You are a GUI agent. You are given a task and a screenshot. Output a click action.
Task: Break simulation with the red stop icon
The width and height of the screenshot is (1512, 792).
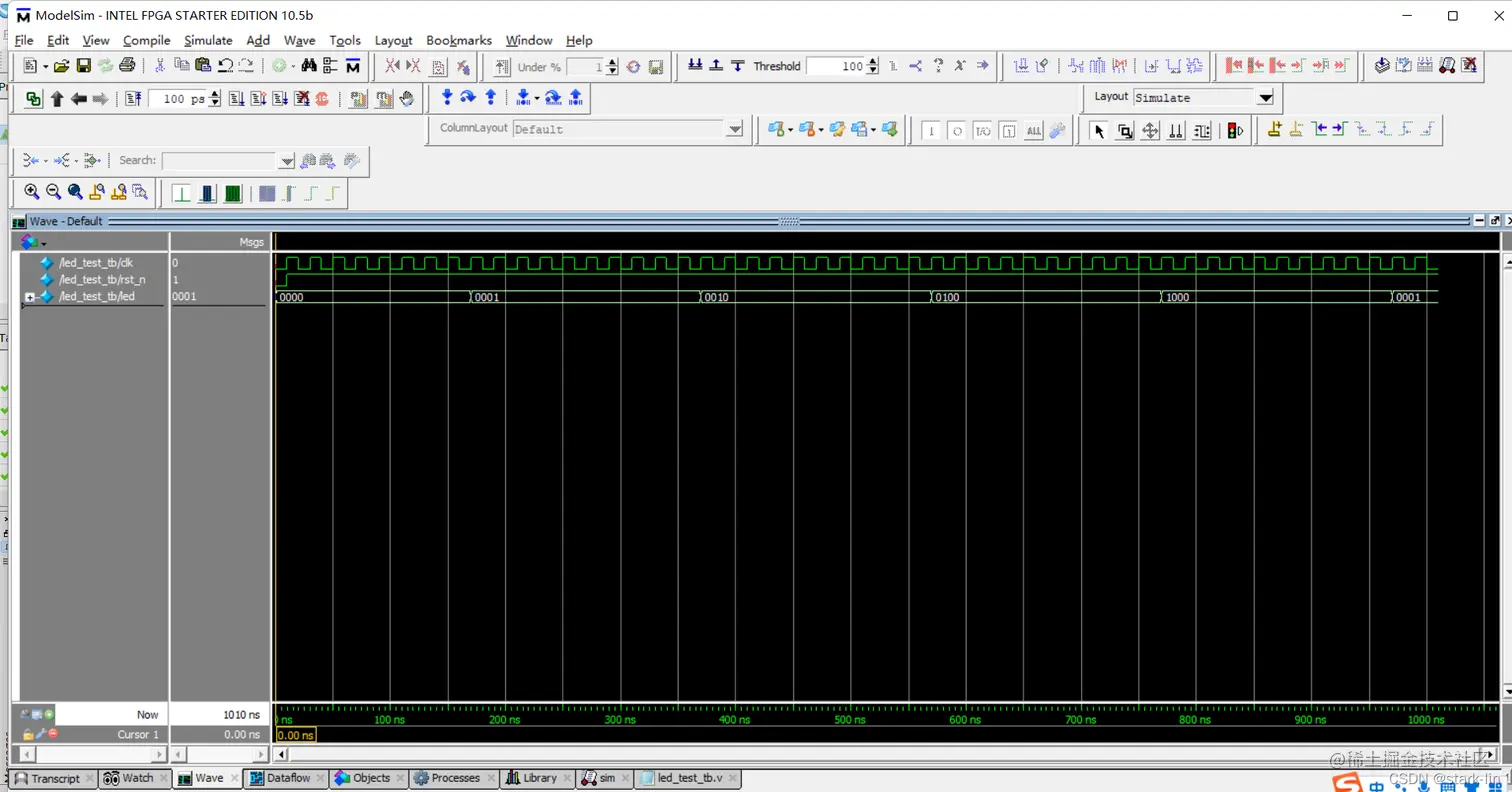(322, 99)
